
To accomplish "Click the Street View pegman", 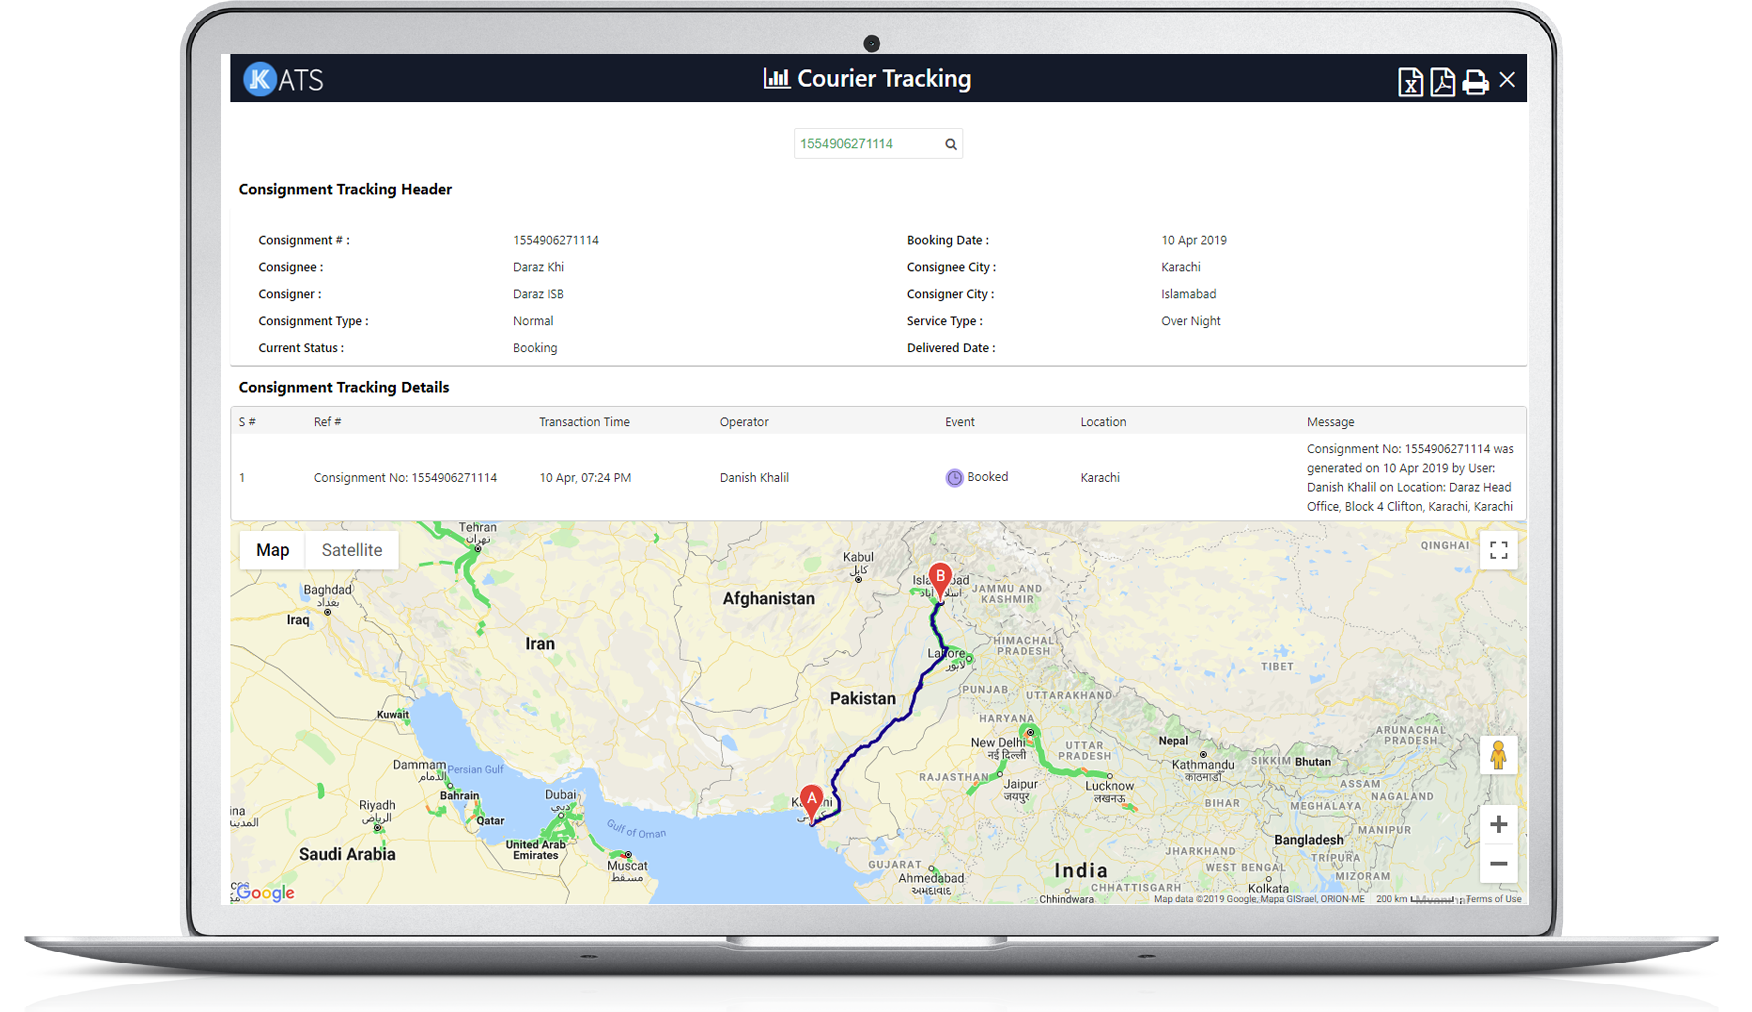I will [1498, 755].
